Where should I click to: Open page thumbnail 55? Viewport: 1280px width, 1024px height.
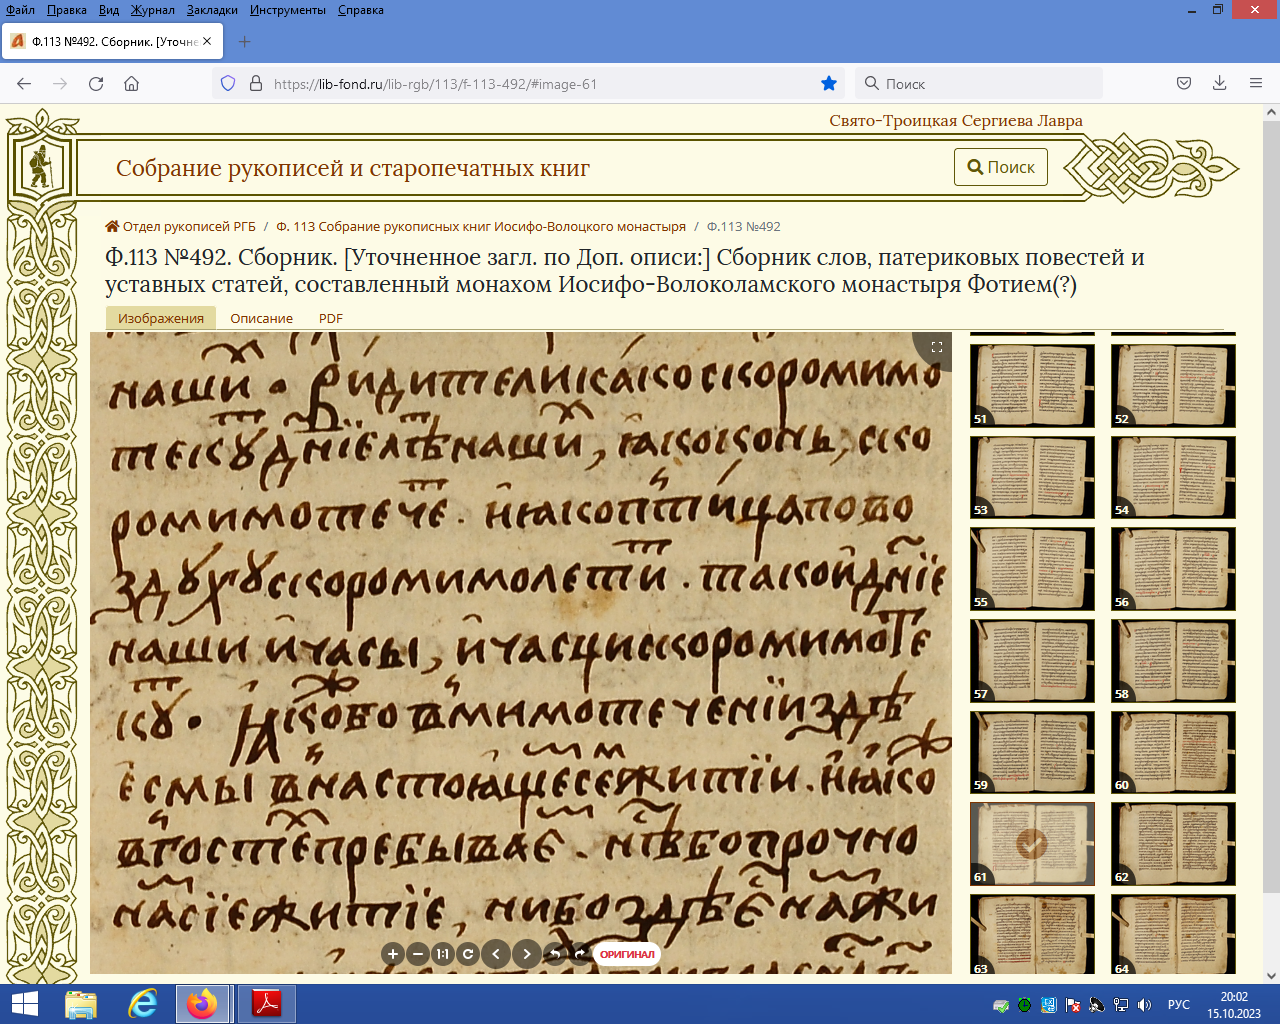click(1032, 569)
